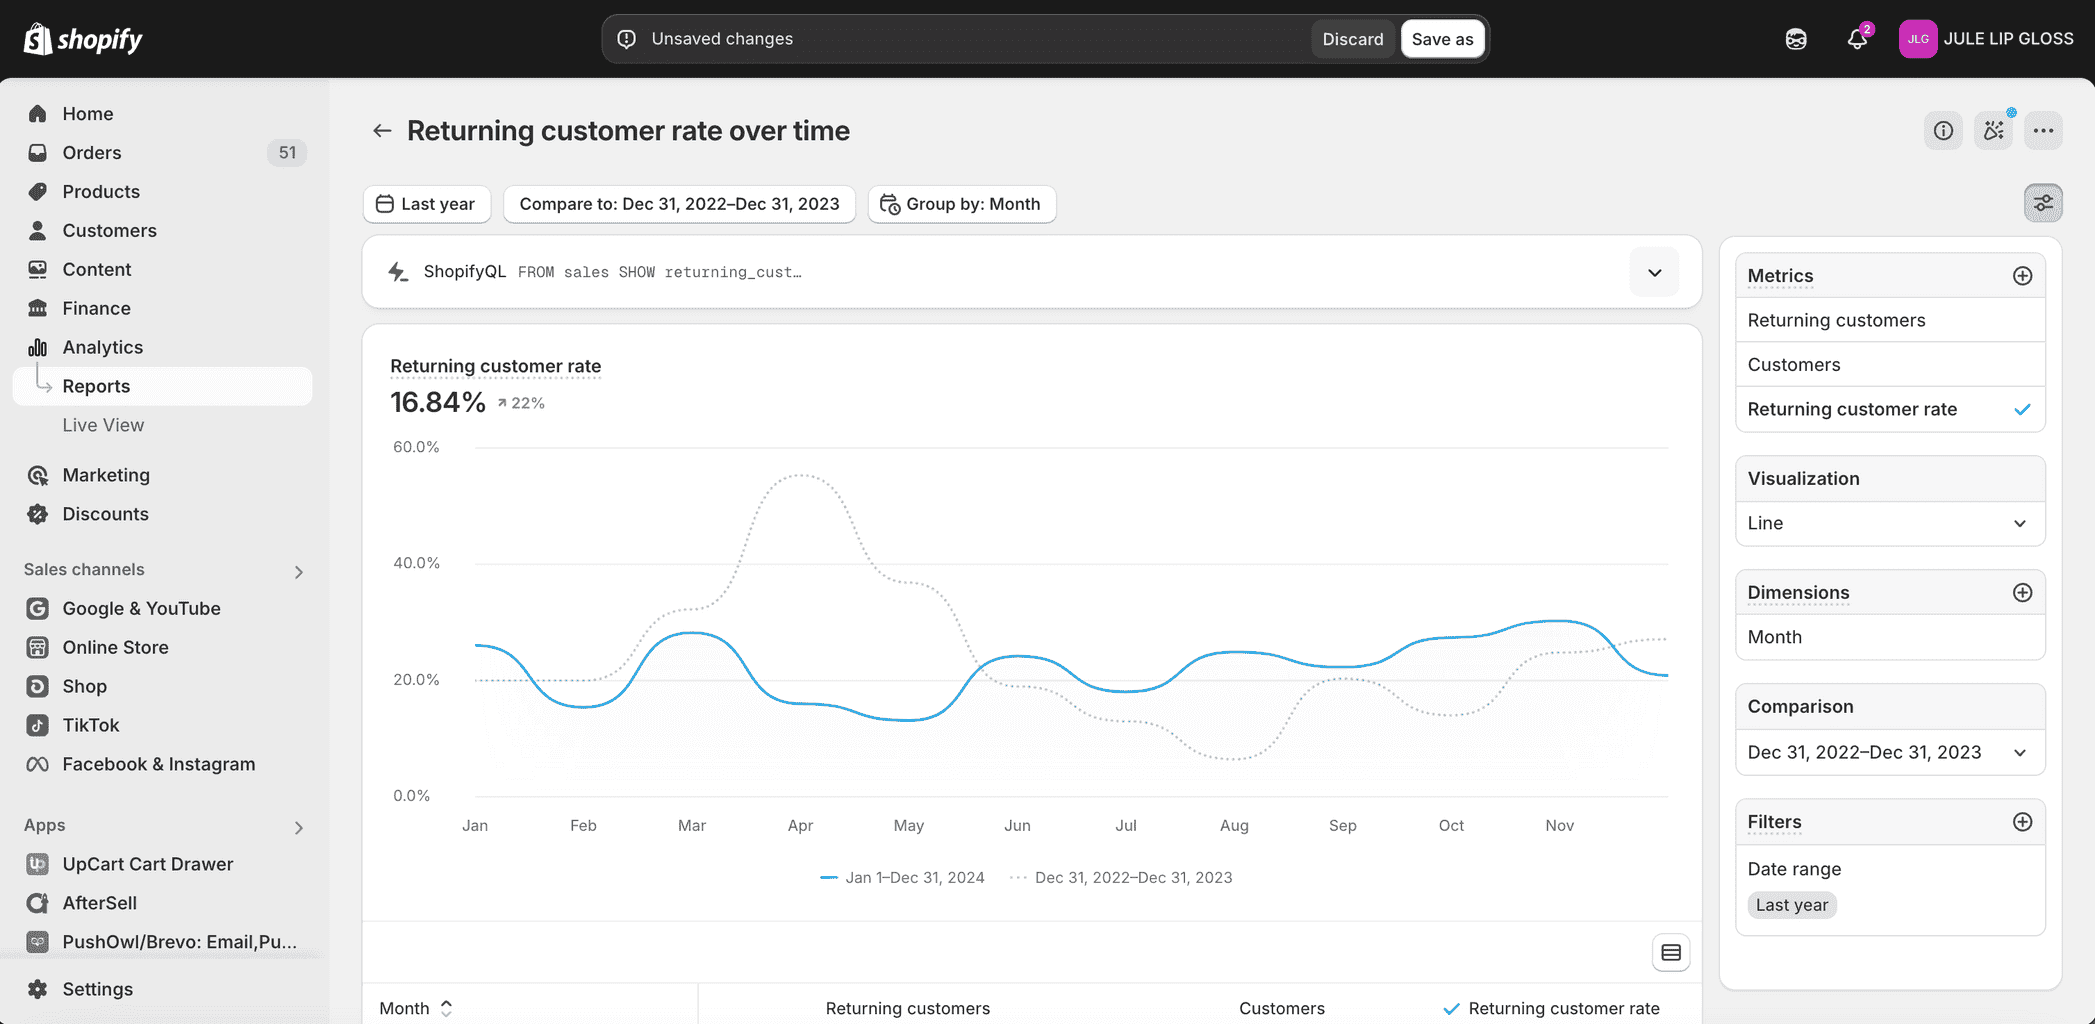Go back using the arrow beside report title
This screenshot has height=1024, width=2095.
point(381,131)
